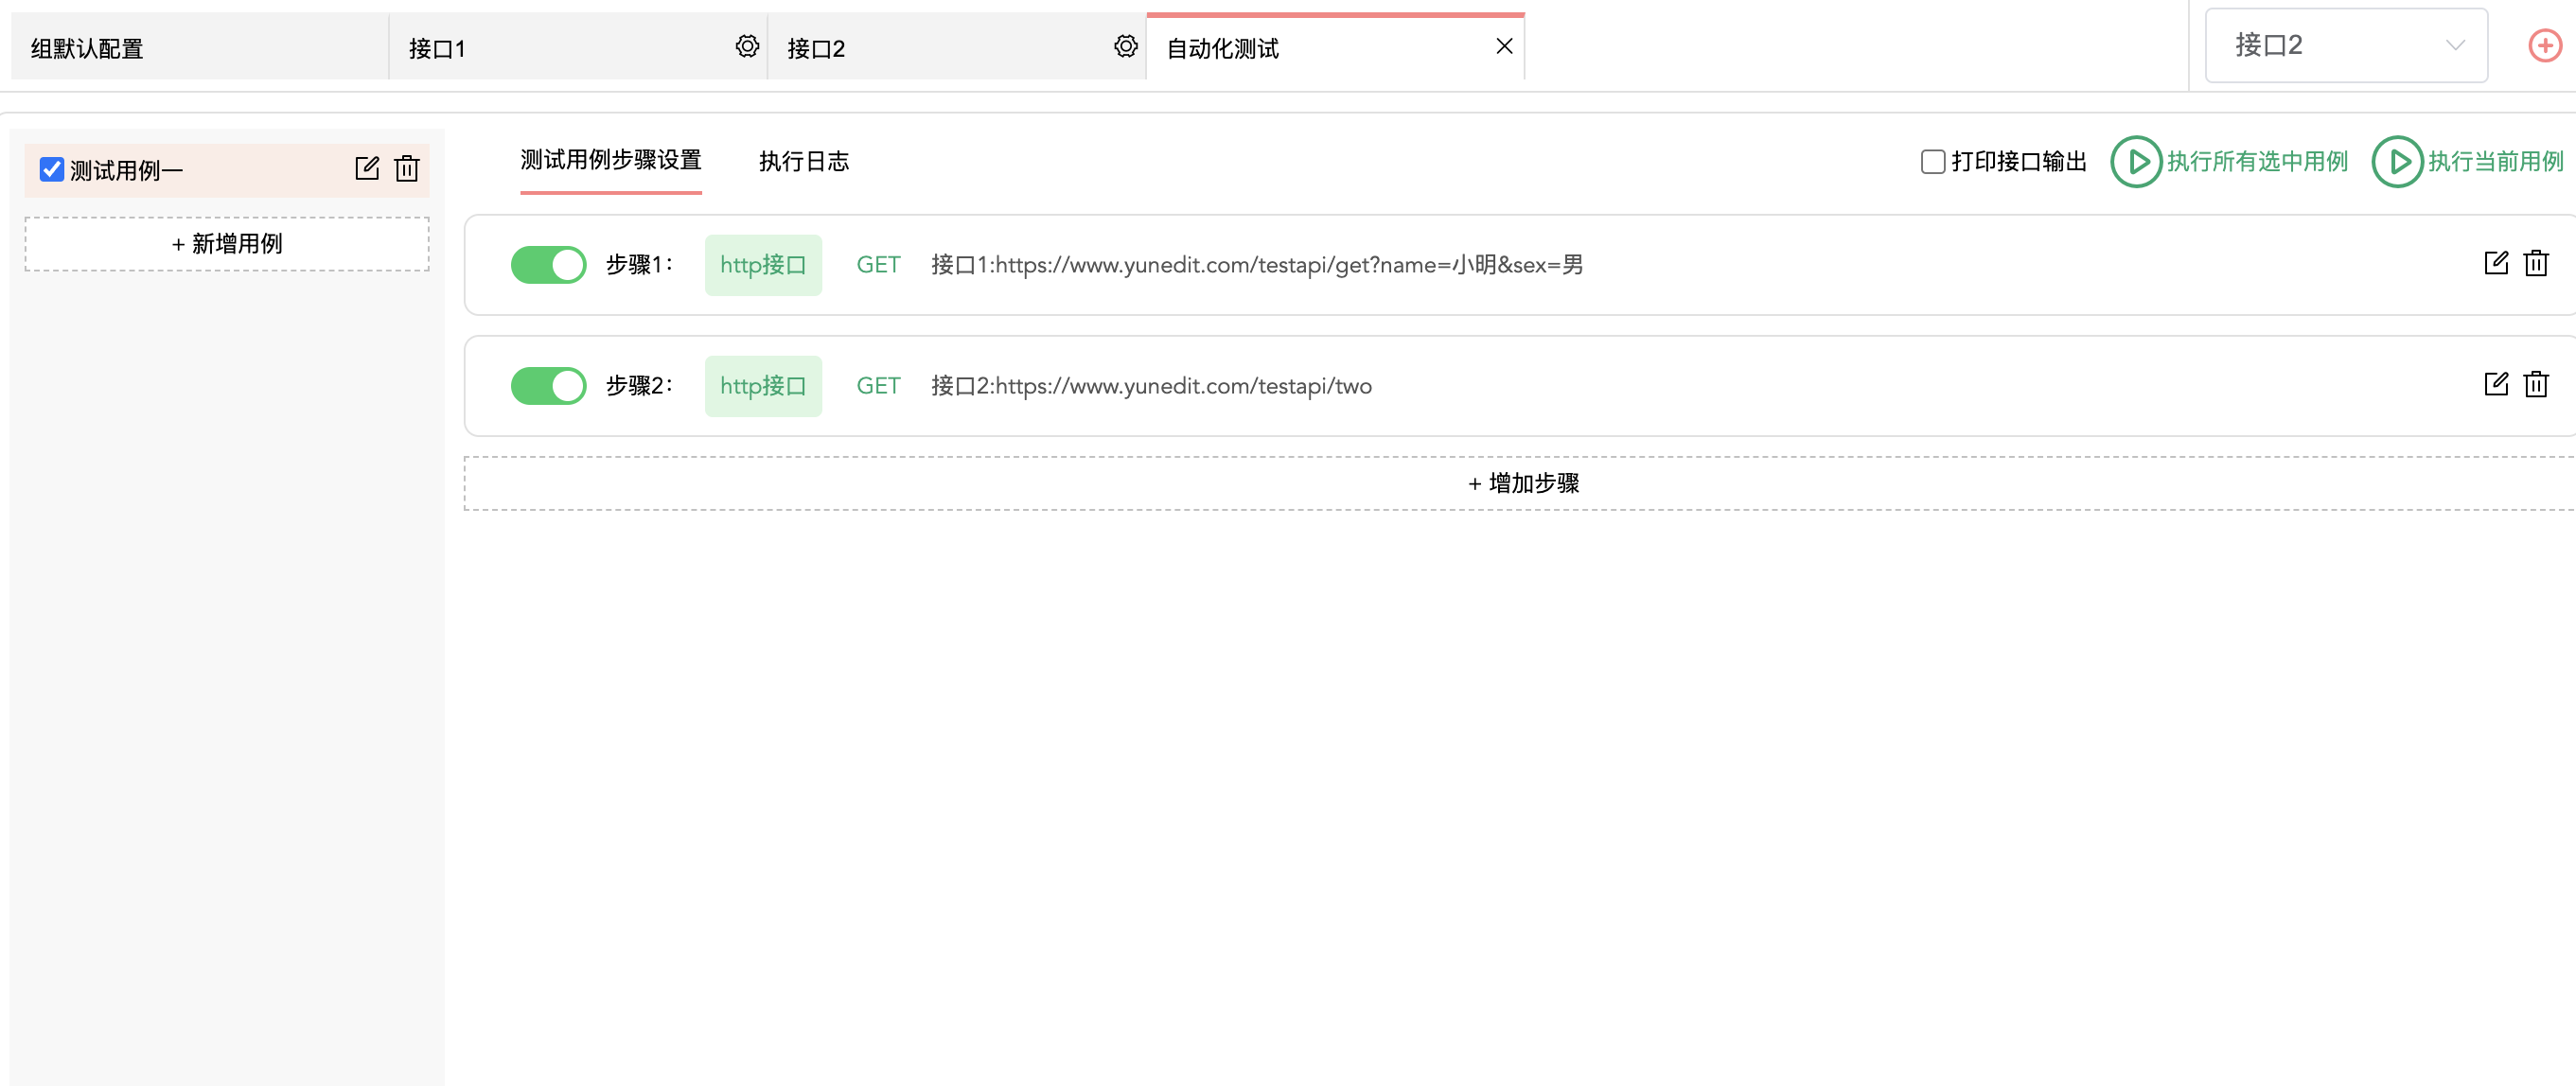Switch to 接口1 tab
Viewport: 2576px width, 1086px height.
577,47
